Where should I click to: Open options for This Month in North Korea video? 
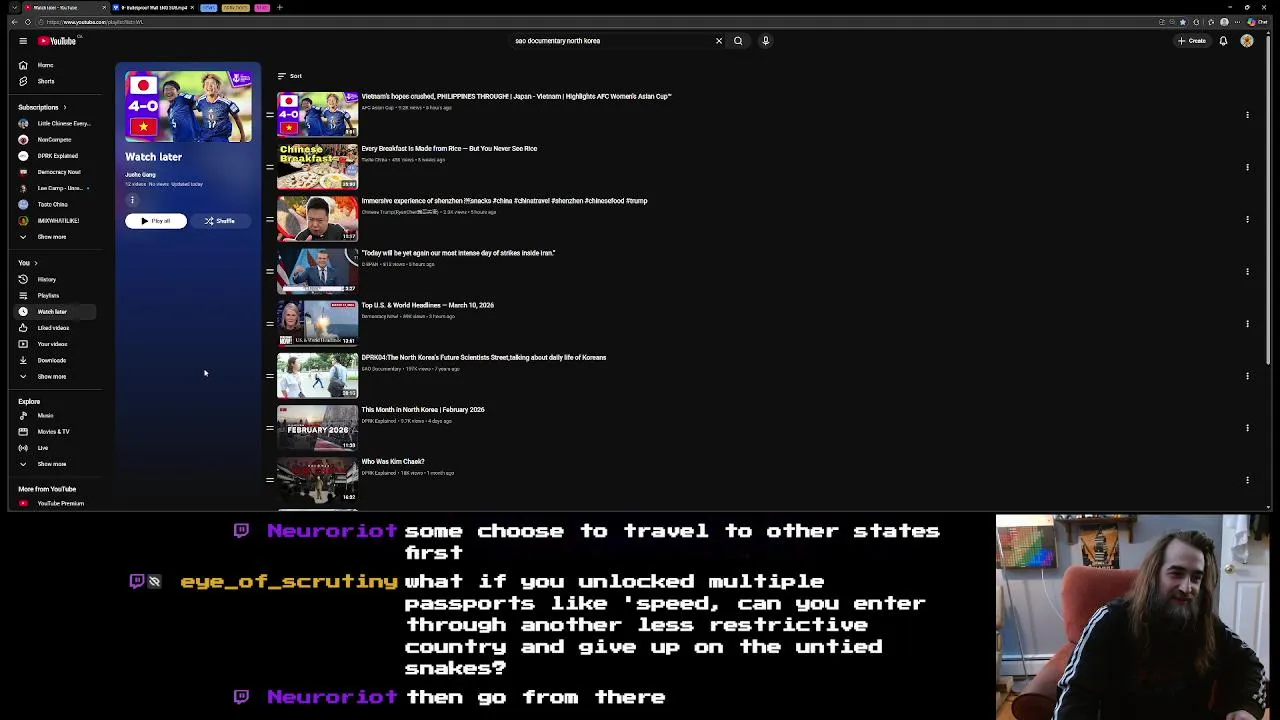(1247, 428)
